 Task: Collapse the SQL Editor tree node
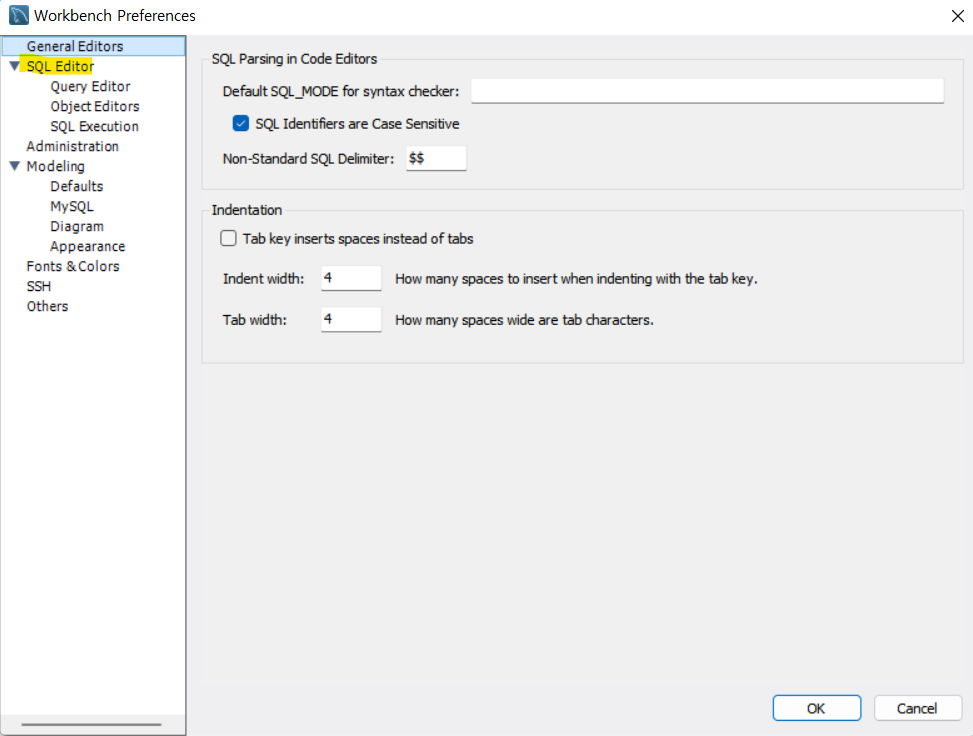(15, 66)
